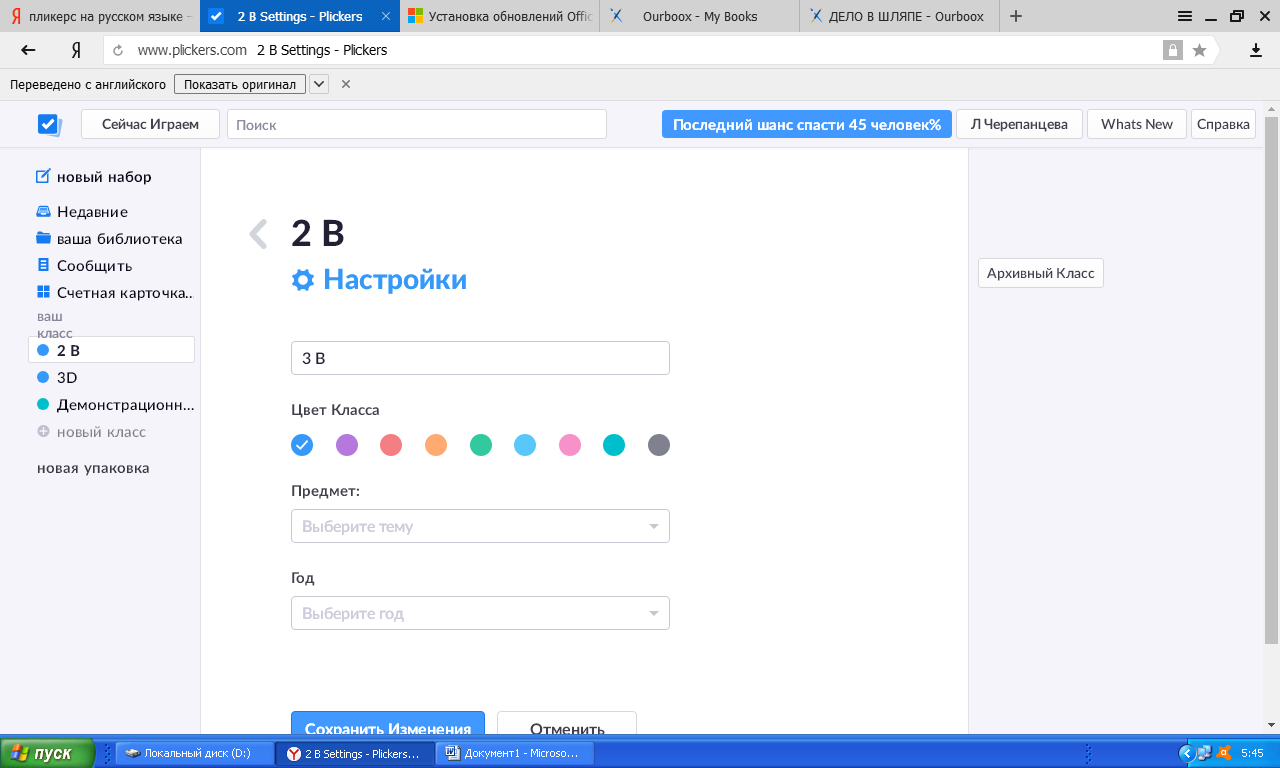Choose the selected blue class color
Screen dimensions: 1280x768
(302, 445)
